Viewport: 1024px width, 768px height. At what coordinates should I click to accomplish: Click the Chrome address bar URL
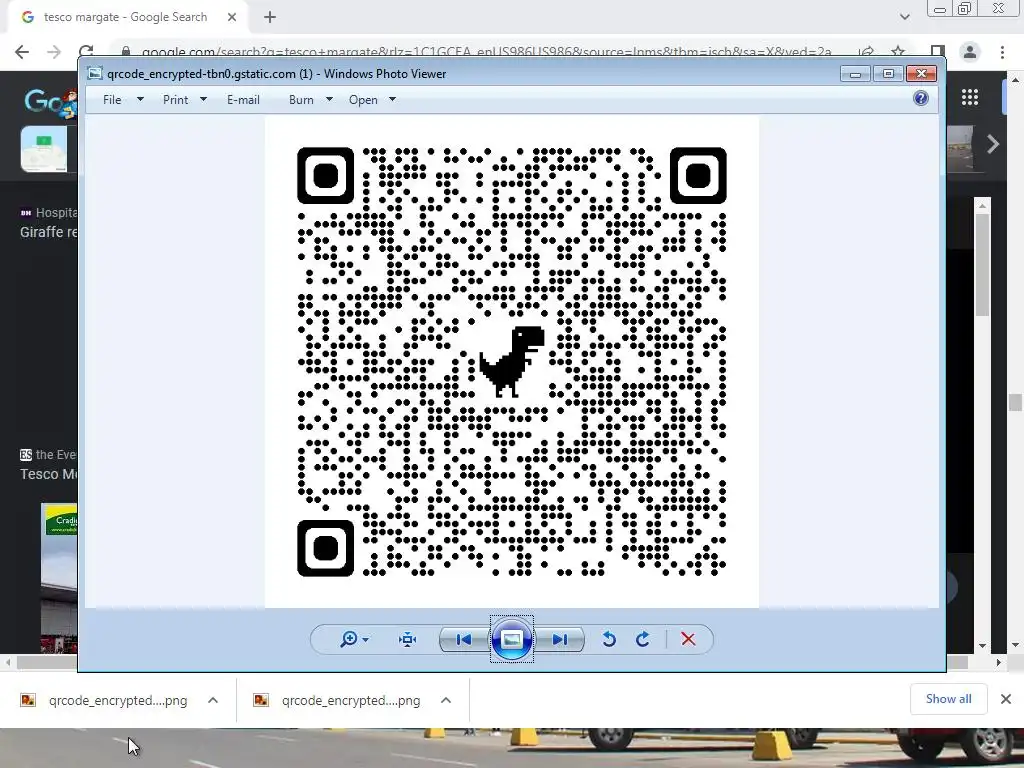coord(486,52)
